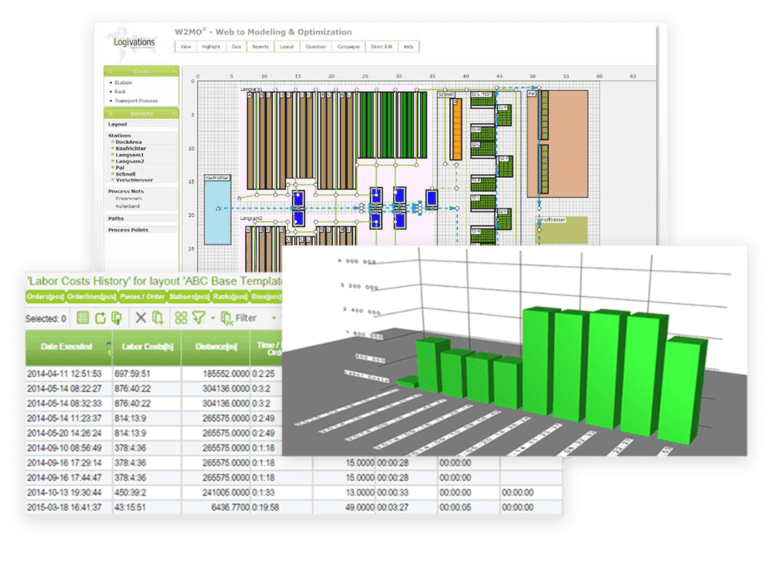Switch to the Orderlines[pcs] tab

[x=93, y=296]
